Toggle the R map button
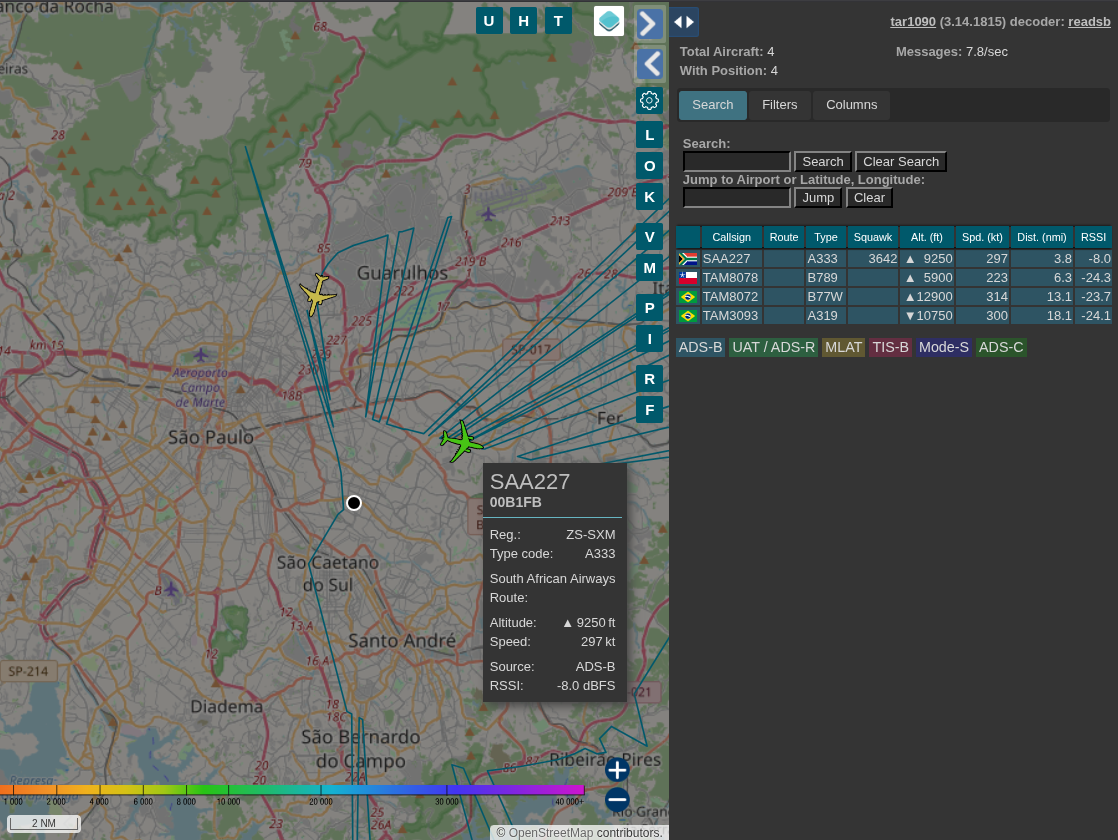This screenshot has width=1118, height=840. pos(649,379)
